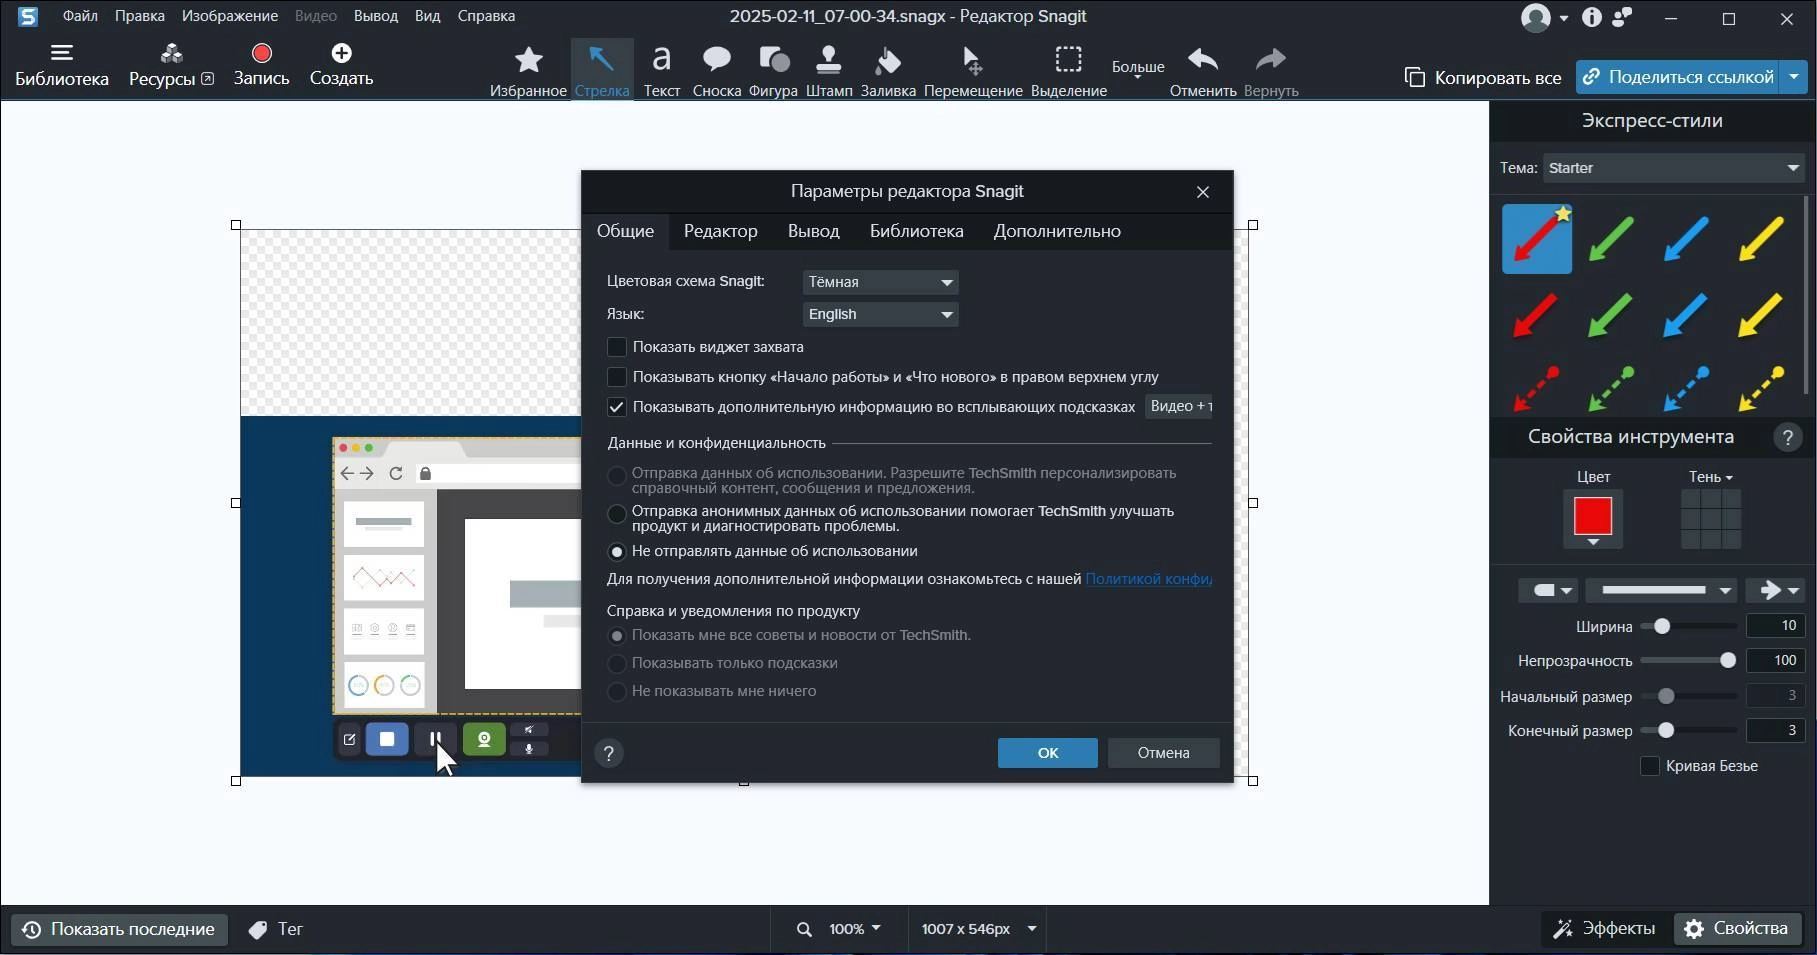The height and width of the screenshot is (955, 1817).
Task: Switch to the Библиотека tab in dialog
Action: pyautogui.click(x=917, y=231)
